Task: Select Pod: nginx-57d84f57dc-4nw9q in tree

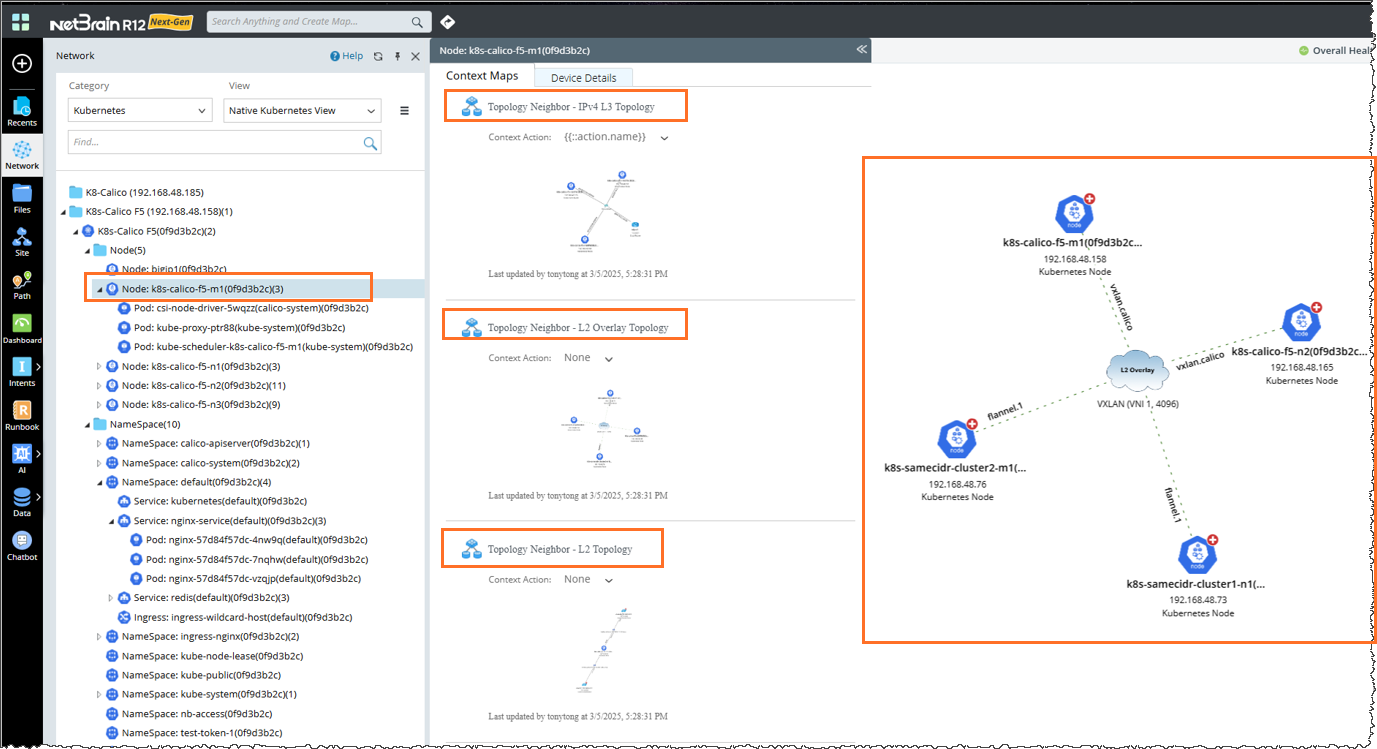Action: (249, 540)
